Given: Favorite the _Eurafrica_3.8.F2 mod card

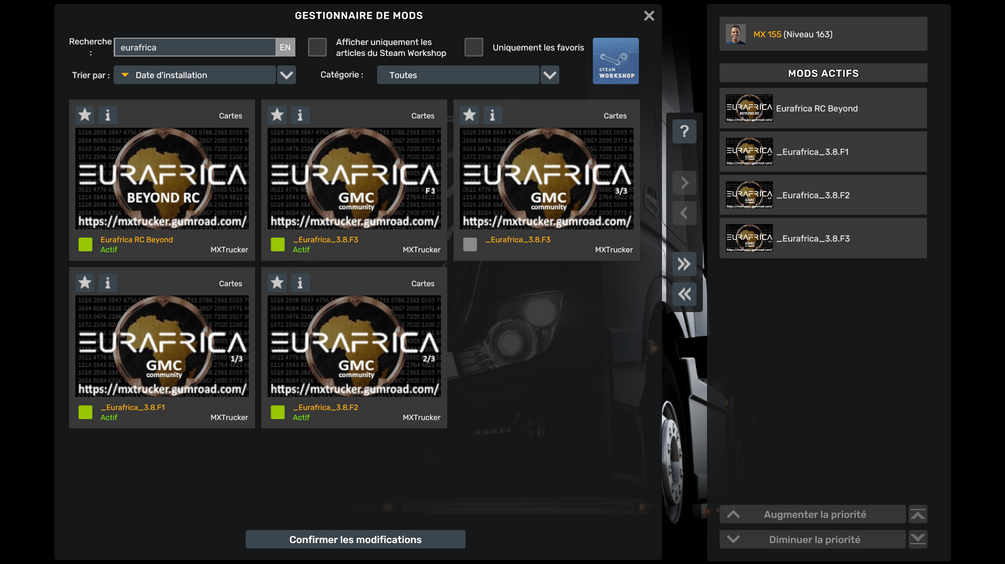Looking at the screenshot, I should coord(277,283).
